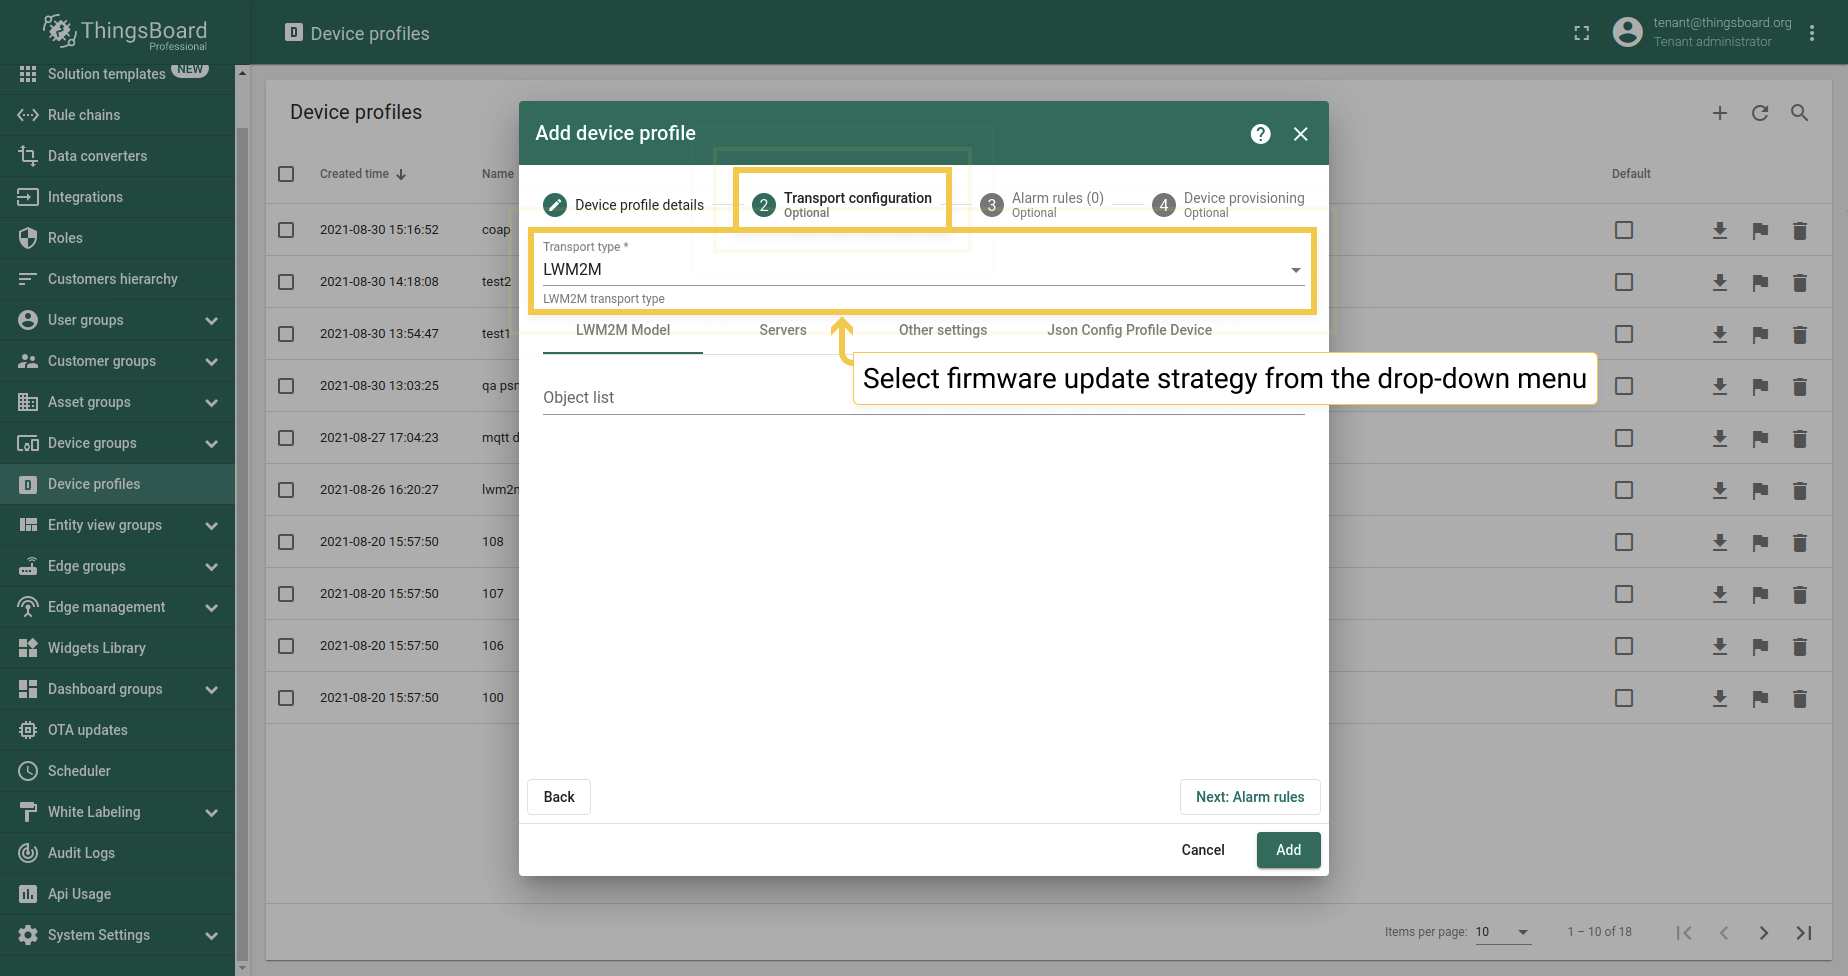This screenshot has width=1848, height=976.
Task: Open the Scheduler page
Action: tap(117, 771)
